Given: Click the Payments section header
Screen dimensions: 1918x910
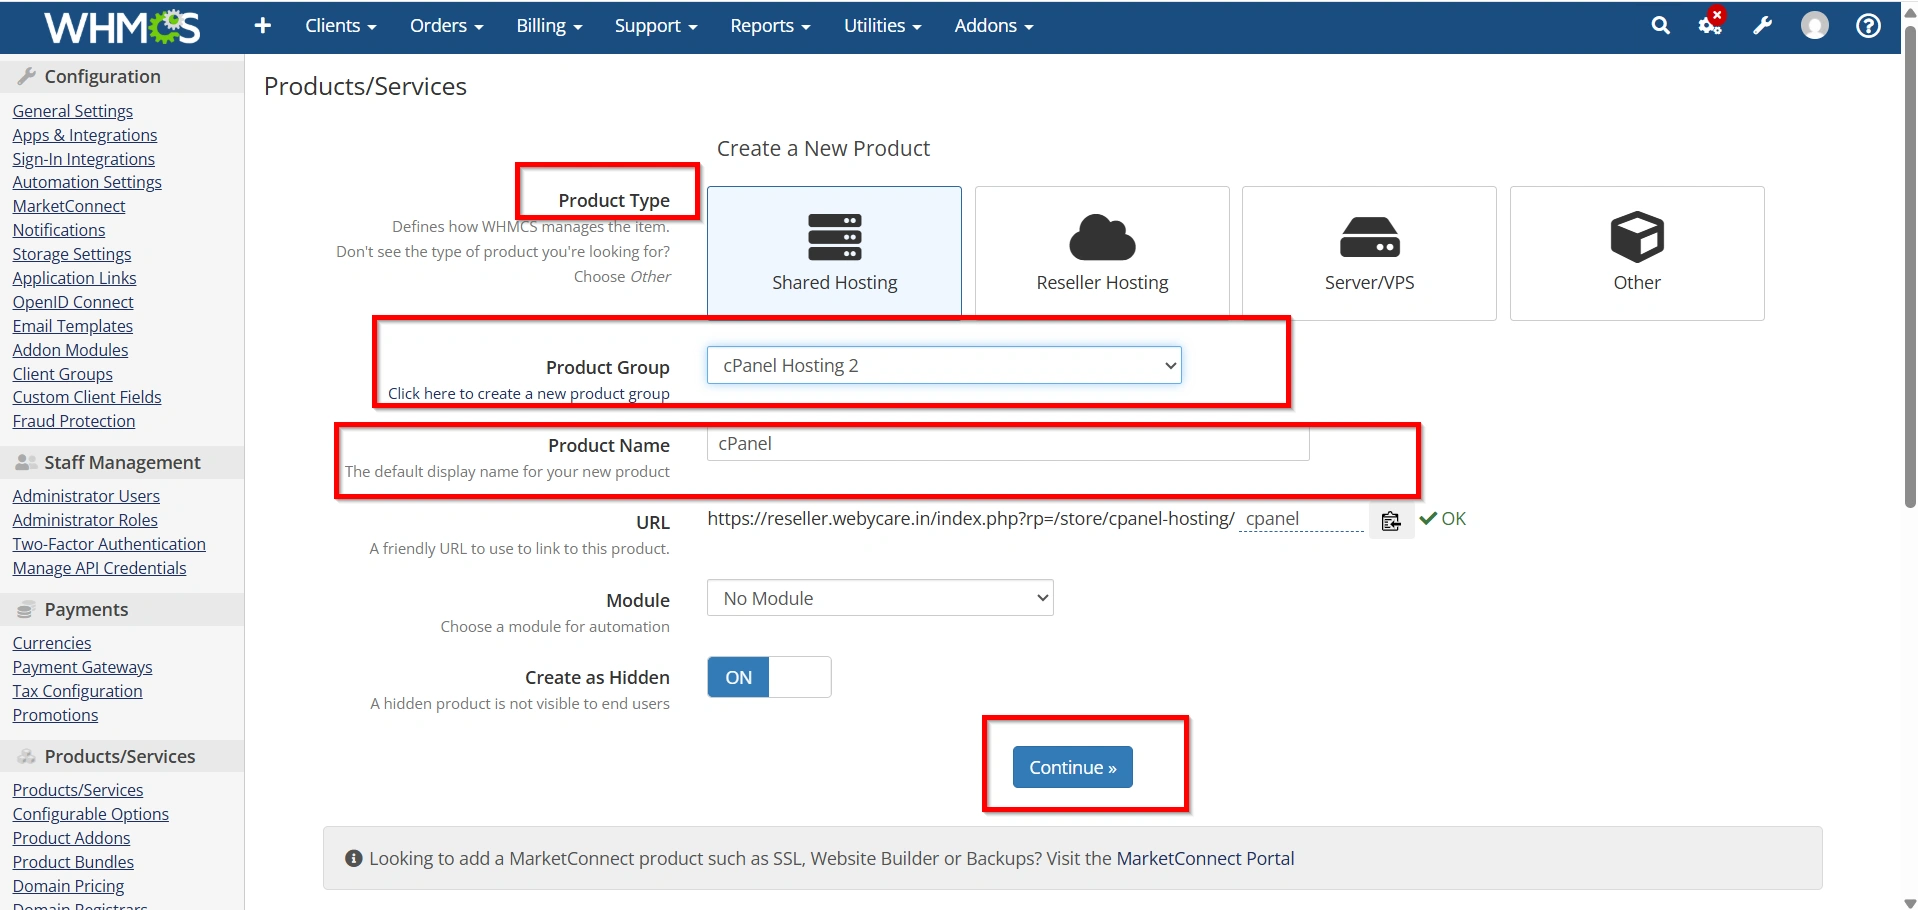Looking at the screenshot, I should pyautogui.click(x=122, y=609).
